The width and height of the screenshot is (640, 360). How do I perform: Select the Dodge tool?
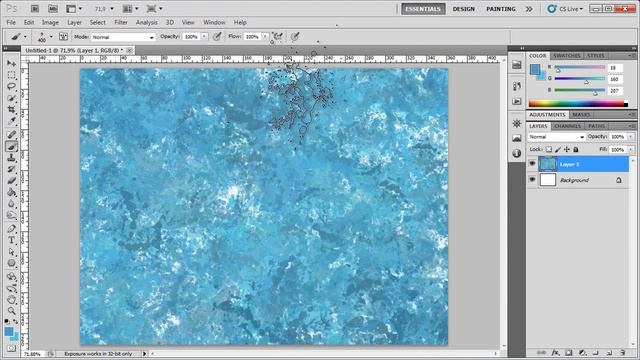tap(11, 215)
